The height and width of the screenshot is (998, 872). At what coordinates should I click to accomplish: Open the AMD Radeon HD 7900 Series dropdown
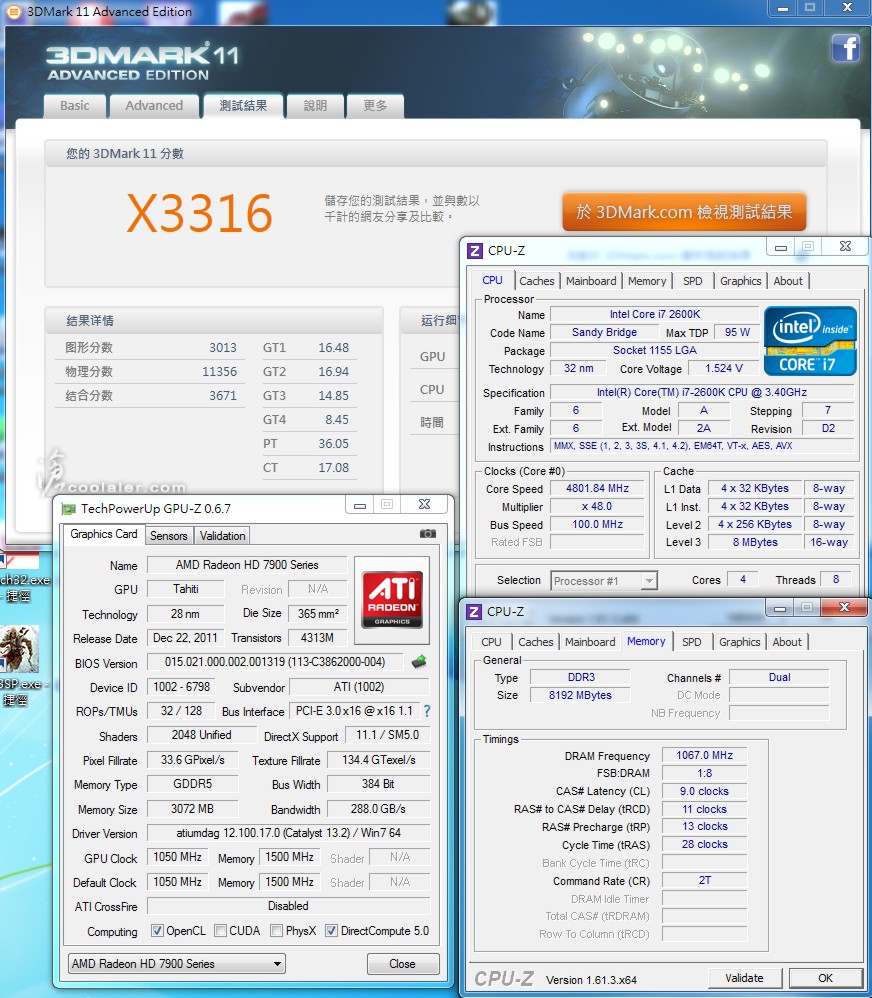click(x=176, y=964)
